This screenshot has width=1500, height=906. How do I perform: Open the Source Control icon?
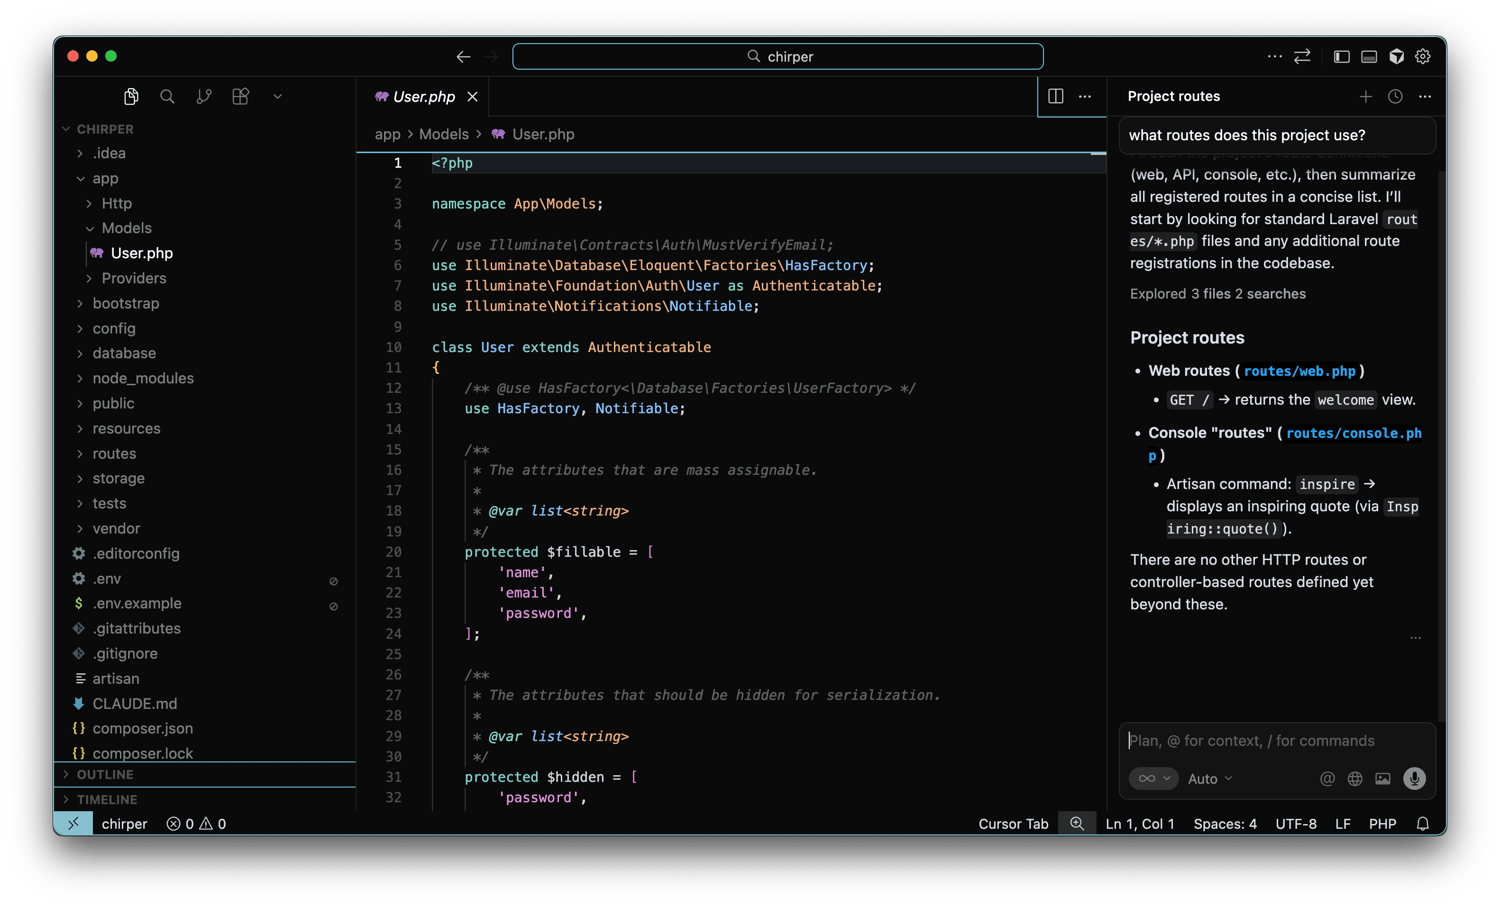[204, 96]
